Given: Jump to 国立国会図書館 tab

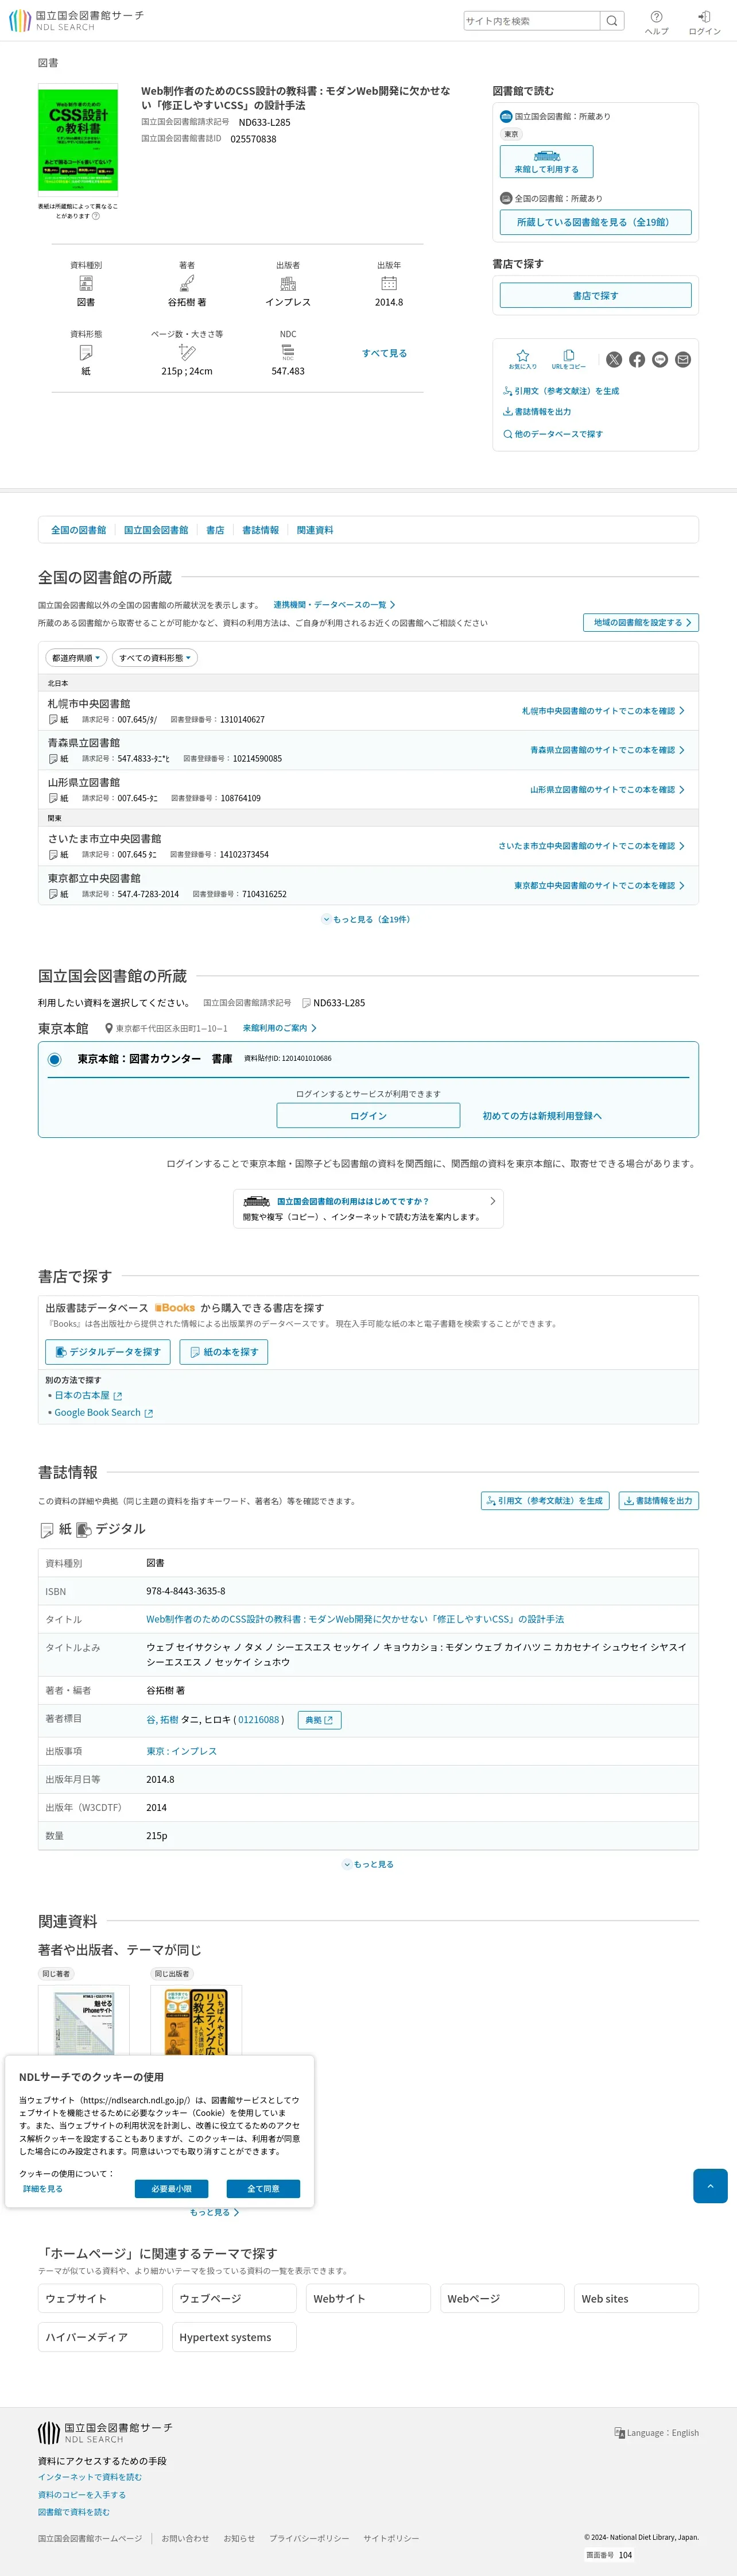Looking at the screenshot, I should [x=156, y=530].
